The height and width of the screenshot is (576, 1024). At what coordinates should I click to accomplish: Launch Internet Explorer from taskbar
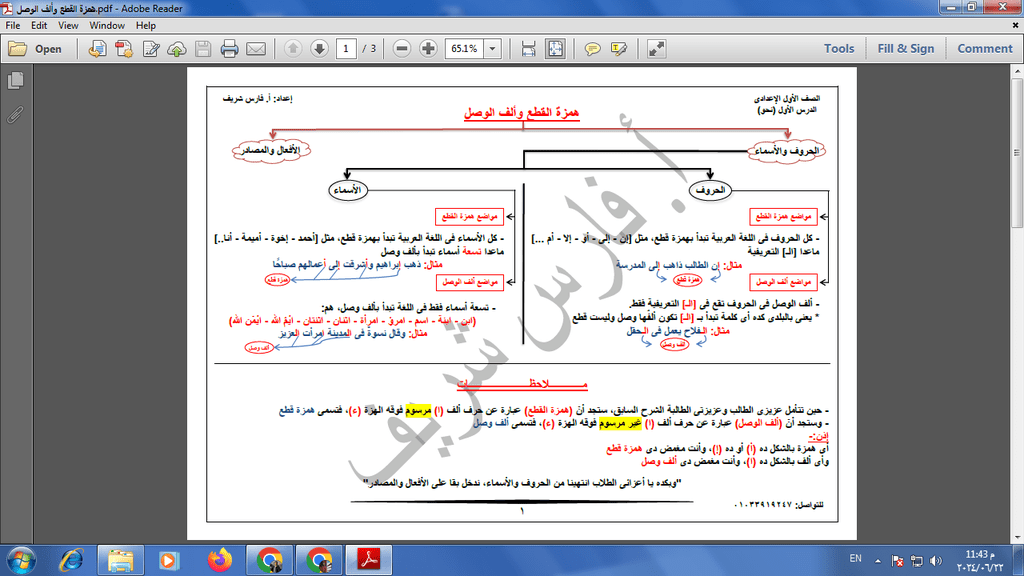(x=71, y=560)
